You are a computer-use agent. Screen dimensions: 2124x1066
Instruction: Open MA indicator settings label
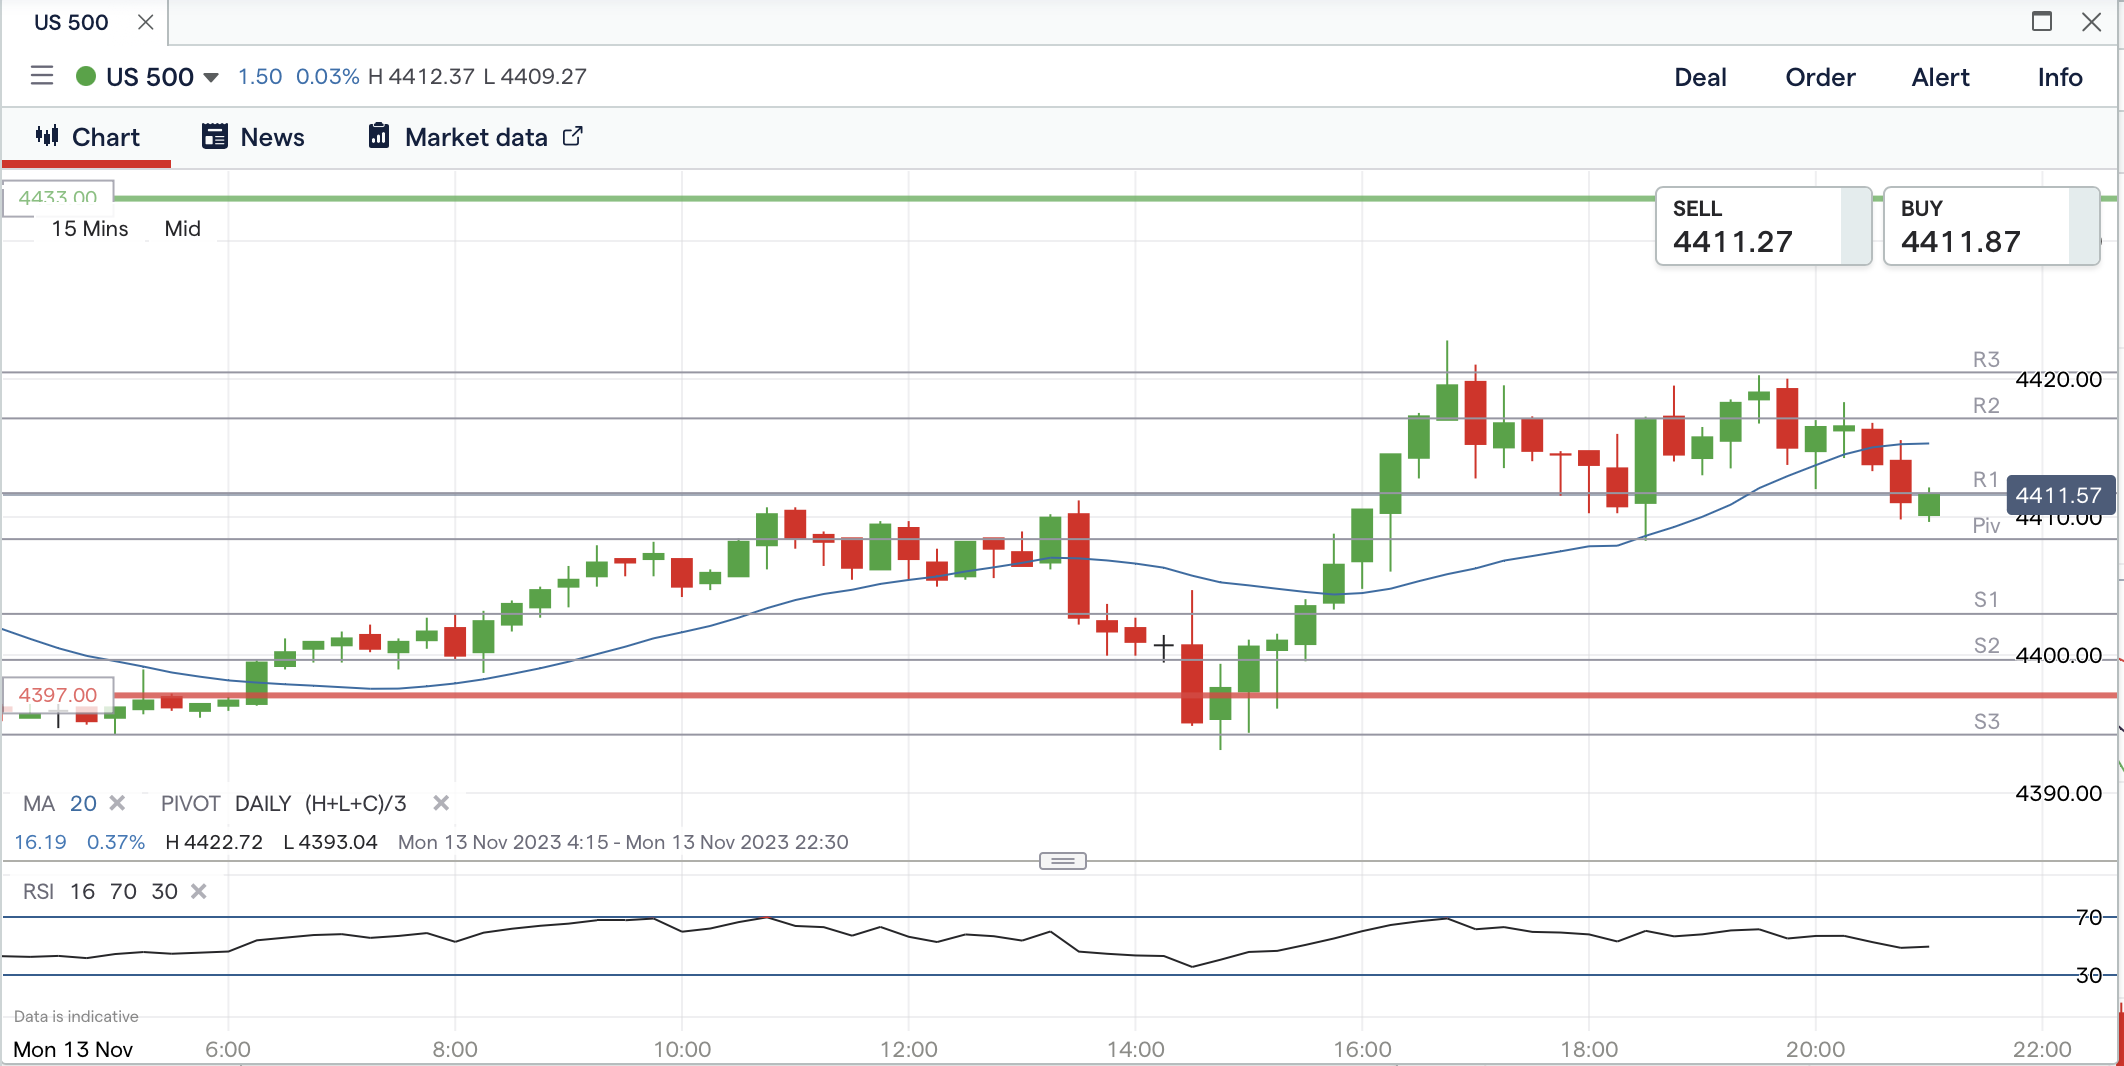39,804
